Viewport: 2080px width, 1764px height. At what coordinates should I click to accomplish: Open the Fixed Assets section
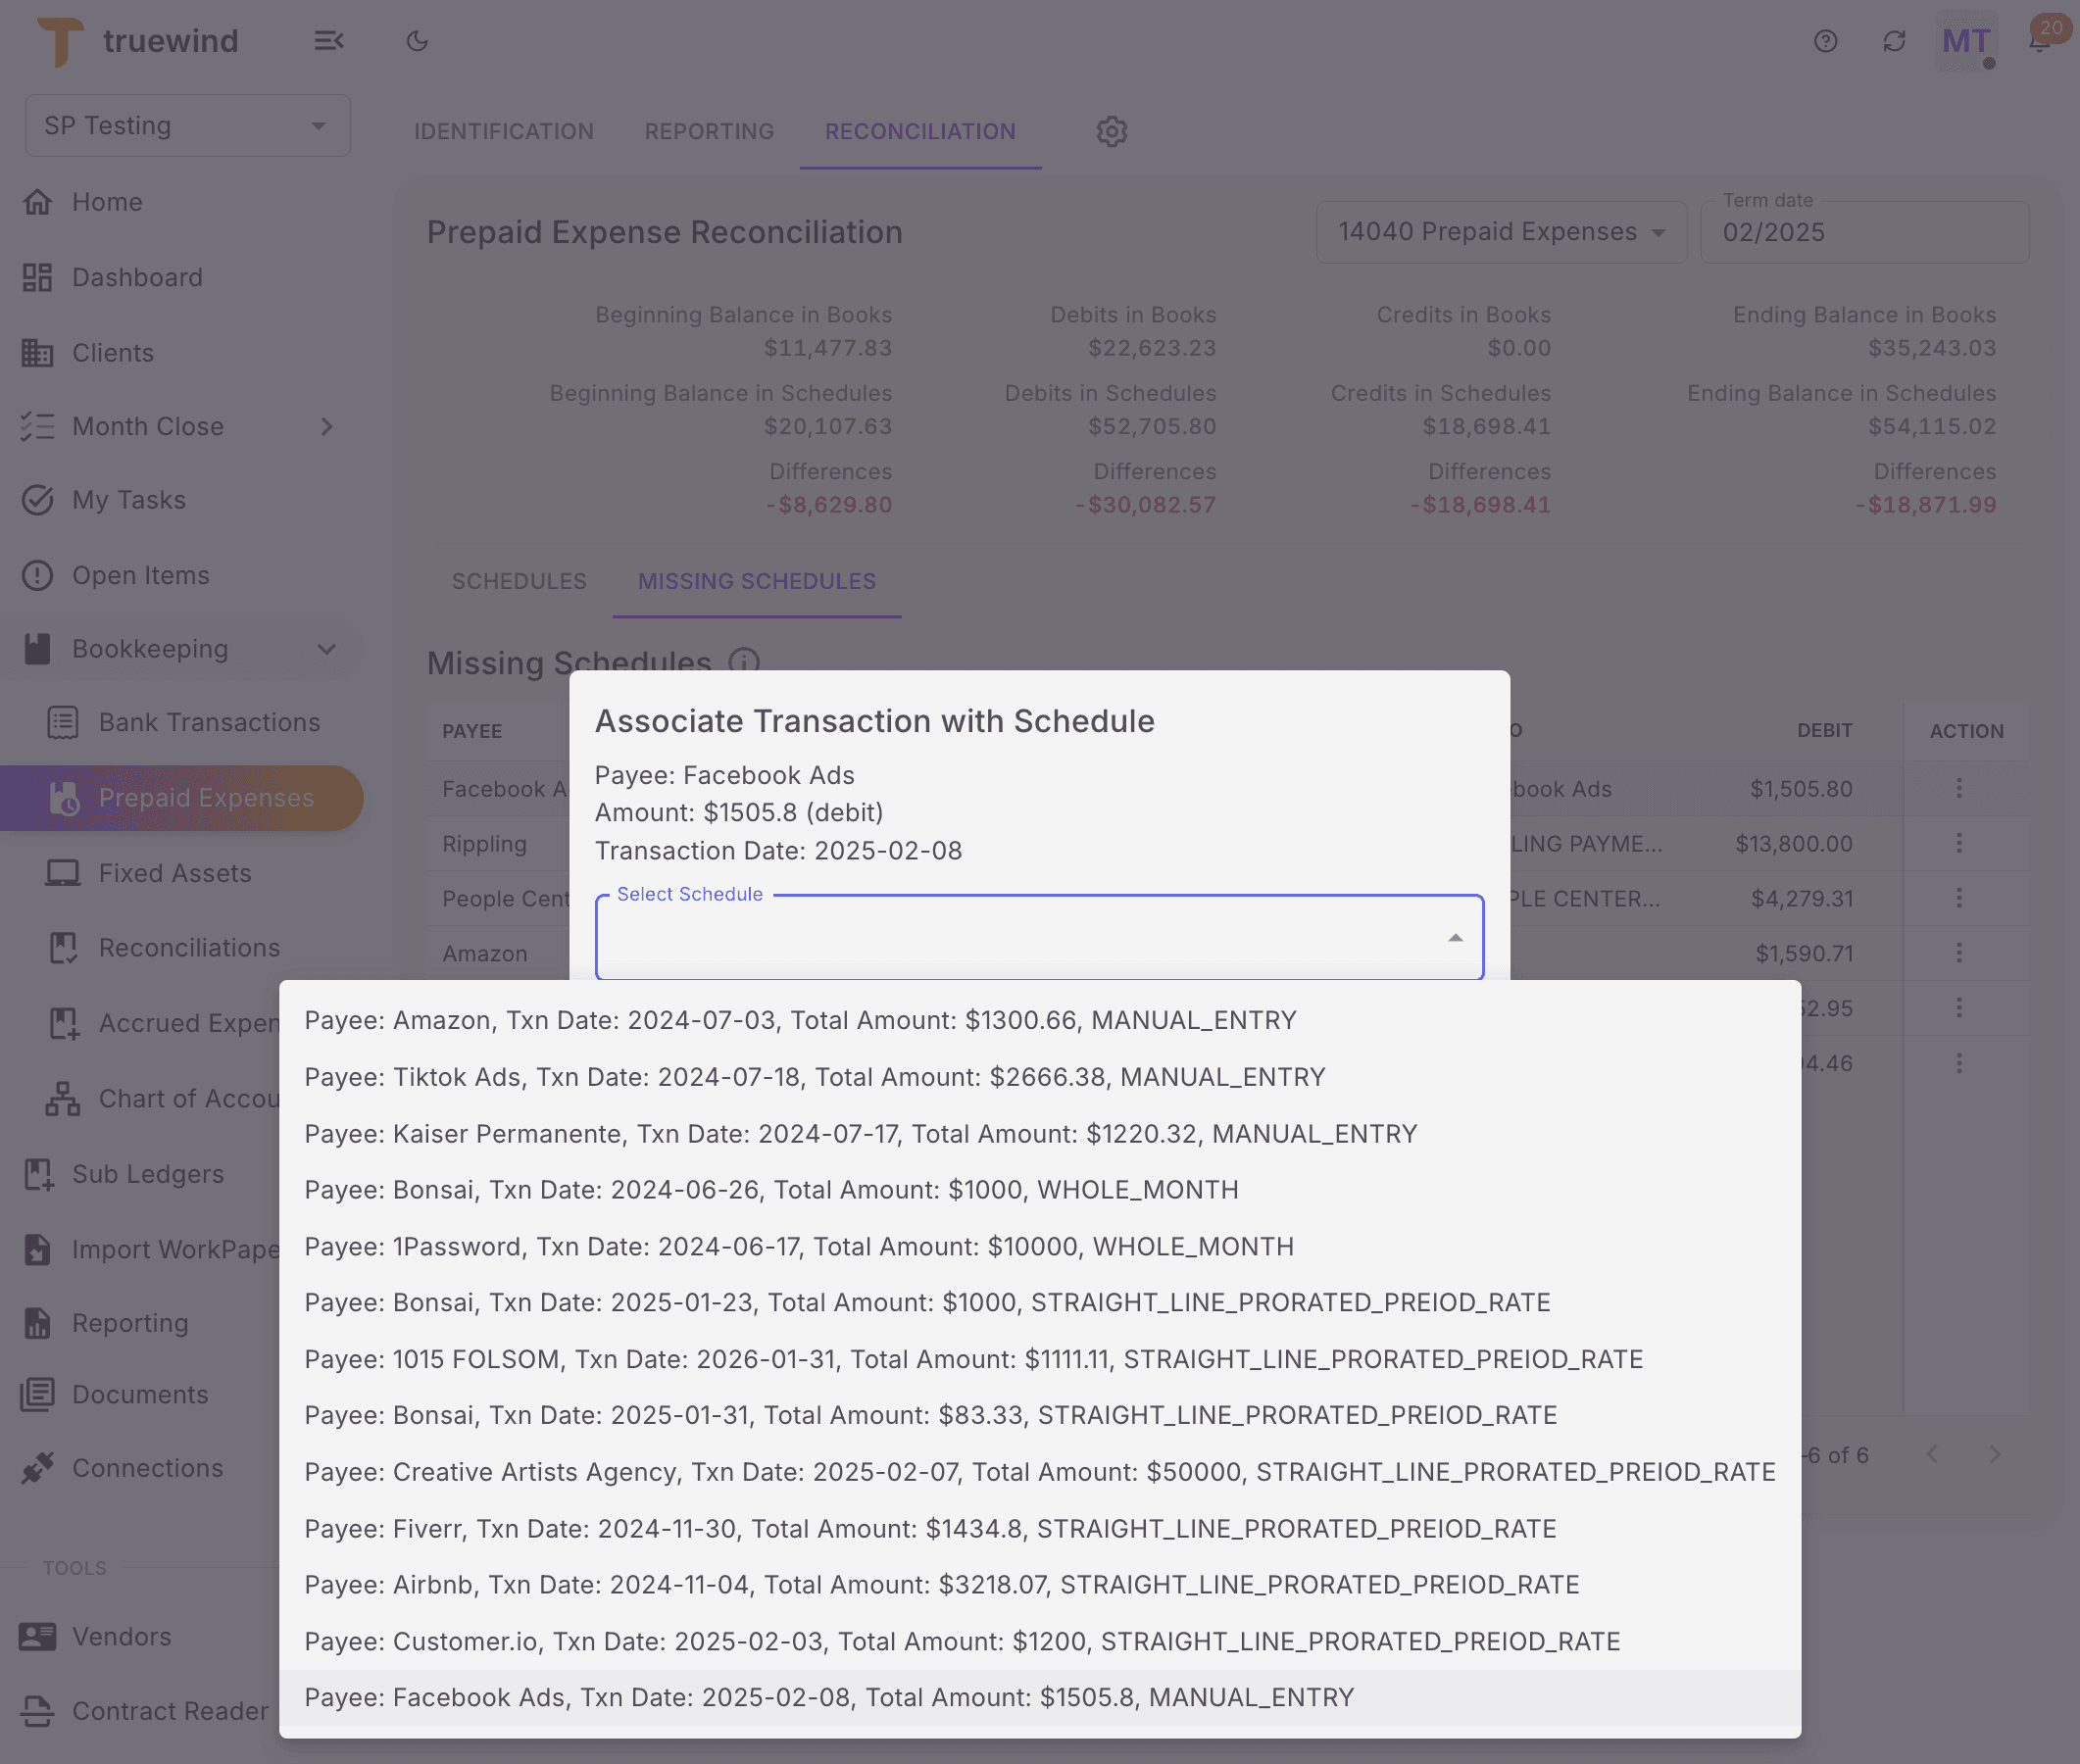click(175, 872)
